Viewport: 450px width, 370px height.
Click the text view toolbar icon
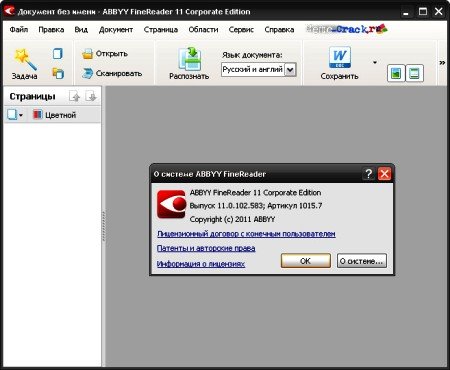point(414,73)
